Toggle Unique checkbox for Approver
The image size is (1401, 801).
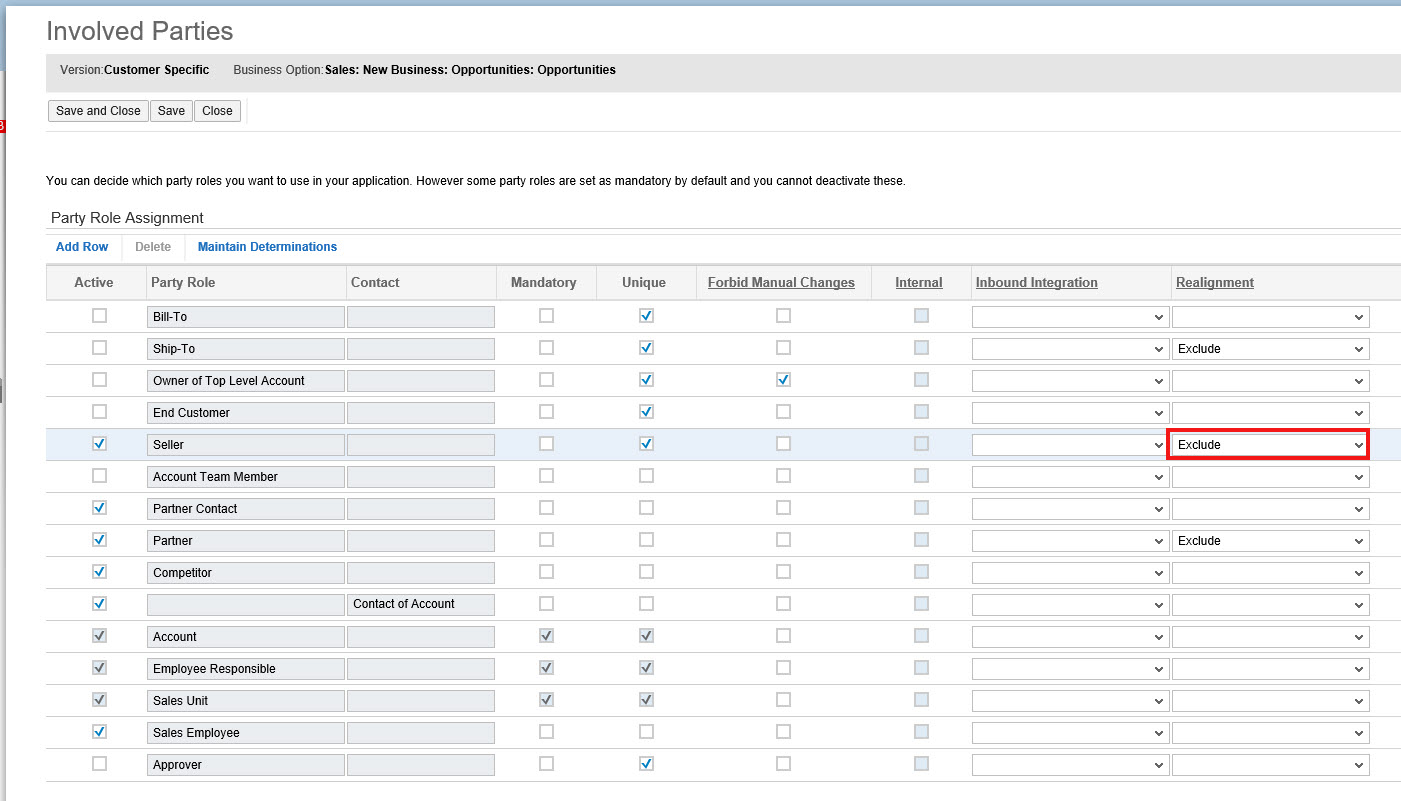[646, 763]
